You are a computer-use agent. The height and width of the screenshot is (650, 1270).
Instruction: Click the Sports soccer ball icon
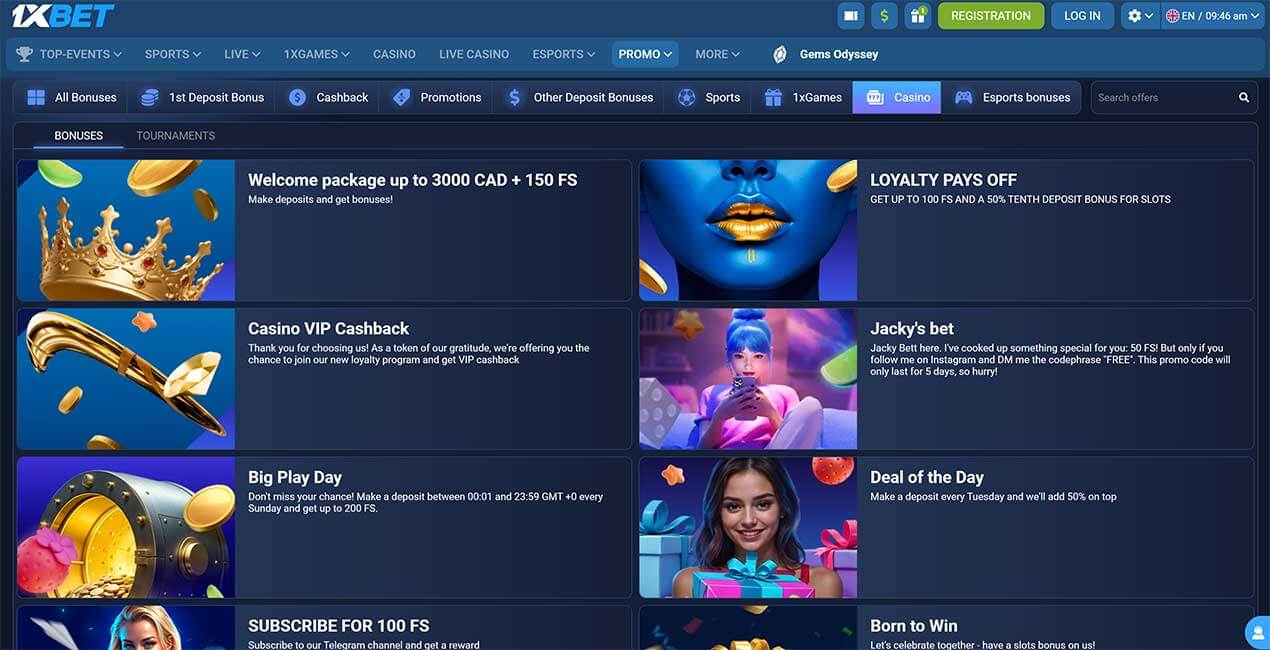686,97
